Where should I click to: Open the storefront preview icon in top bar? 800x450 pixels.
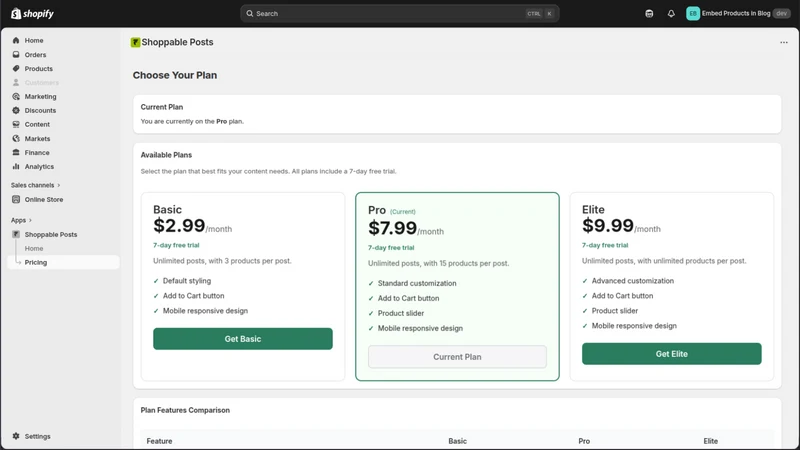point(649,14)
